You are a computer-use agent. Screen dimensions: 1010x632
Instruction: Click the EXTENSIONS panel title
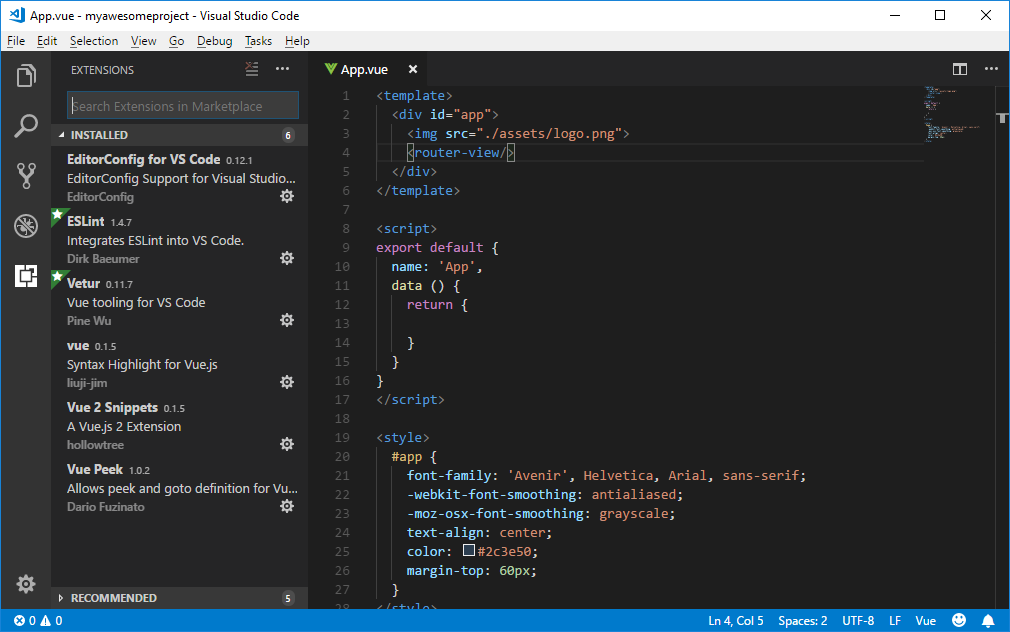coord(102,70)
